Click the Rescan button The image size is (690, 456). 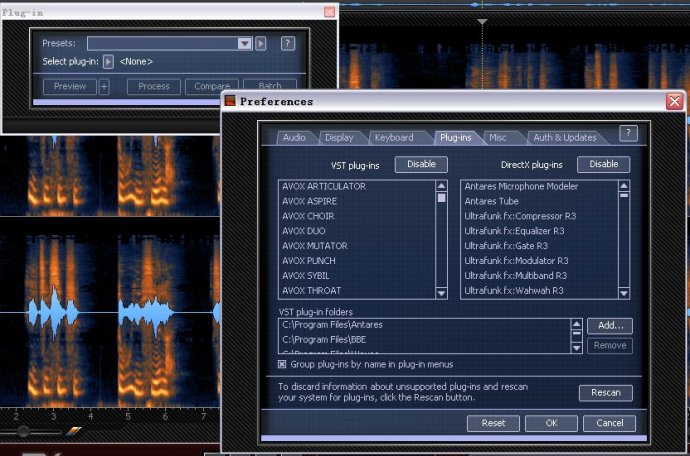point(606,393)
